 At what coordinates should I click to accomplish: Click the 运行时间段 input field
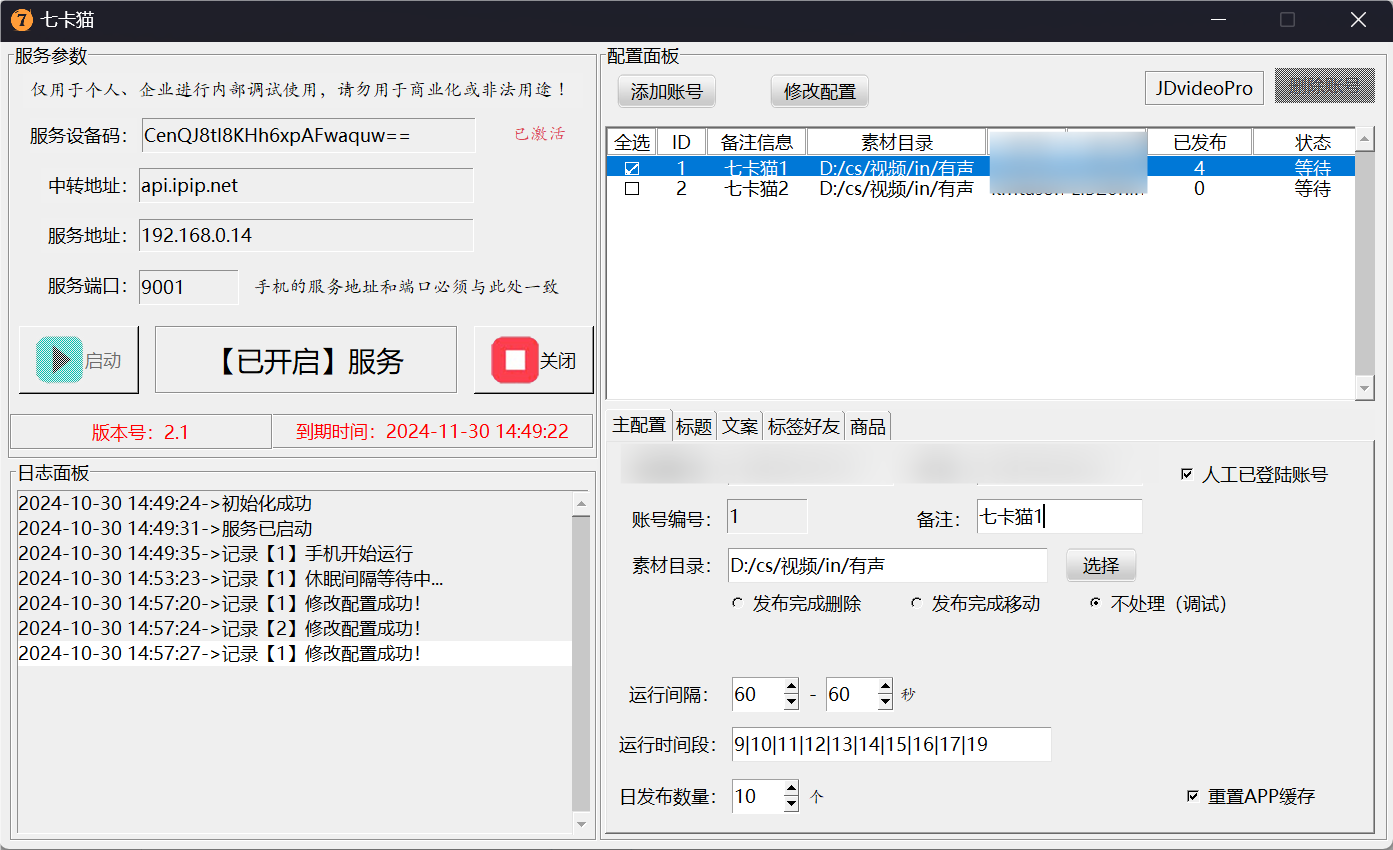tap(891, 744)
